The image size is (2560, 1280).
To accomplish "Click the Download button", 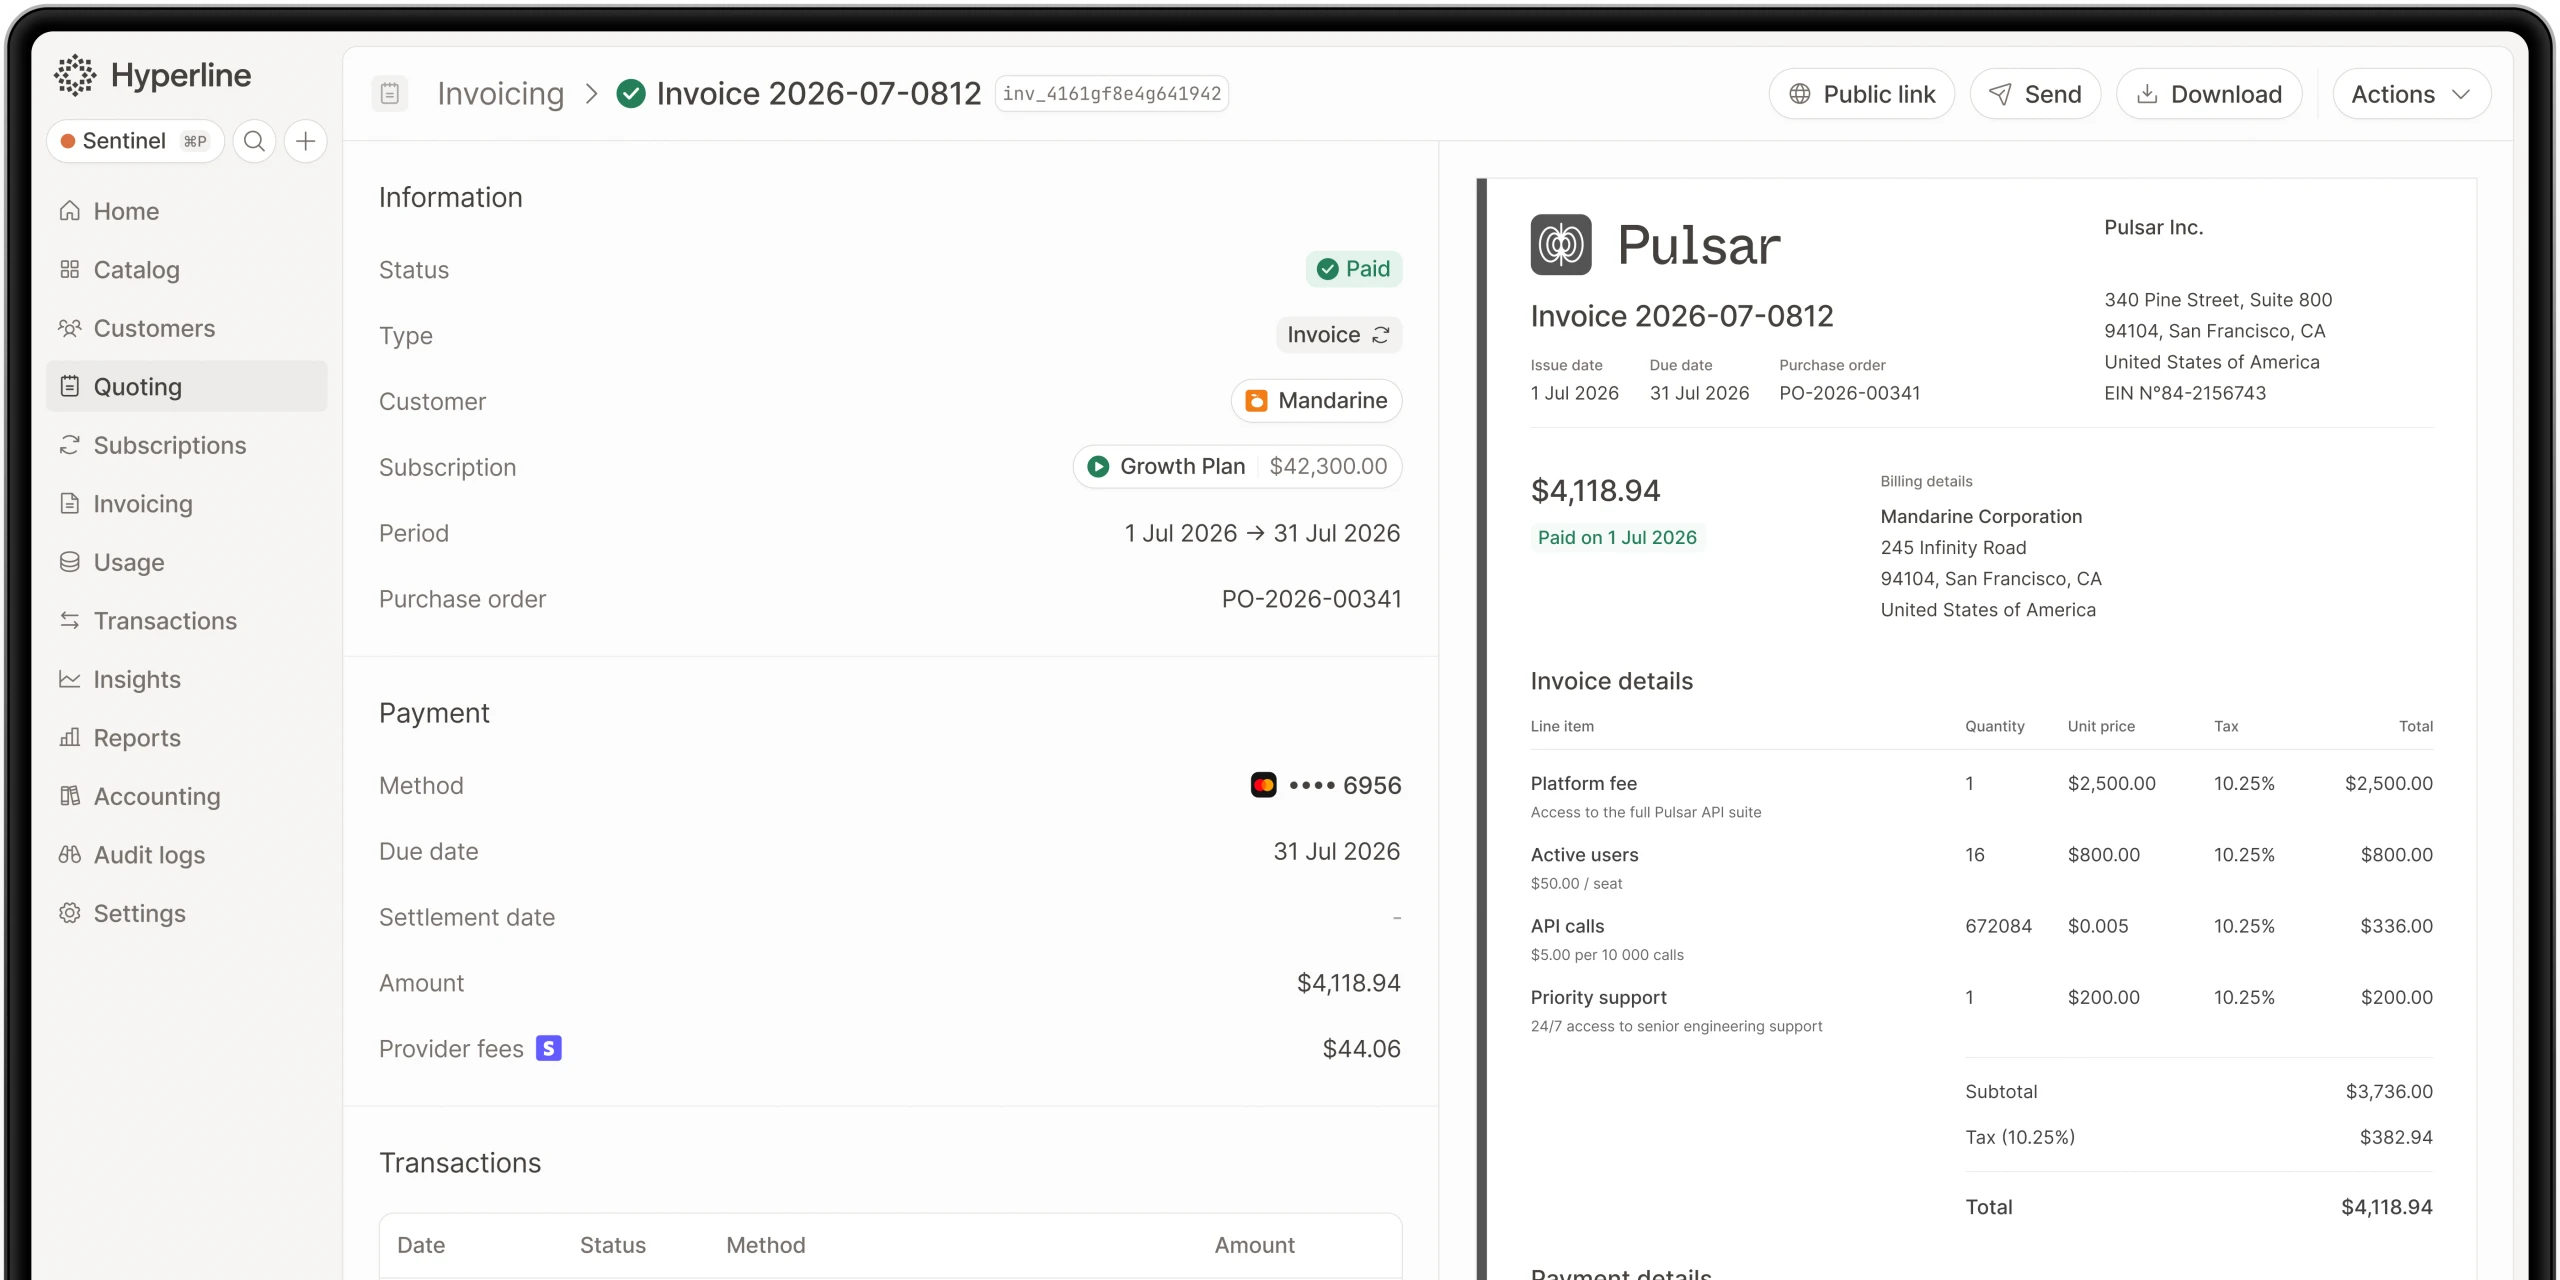I will coord(2209,94).
